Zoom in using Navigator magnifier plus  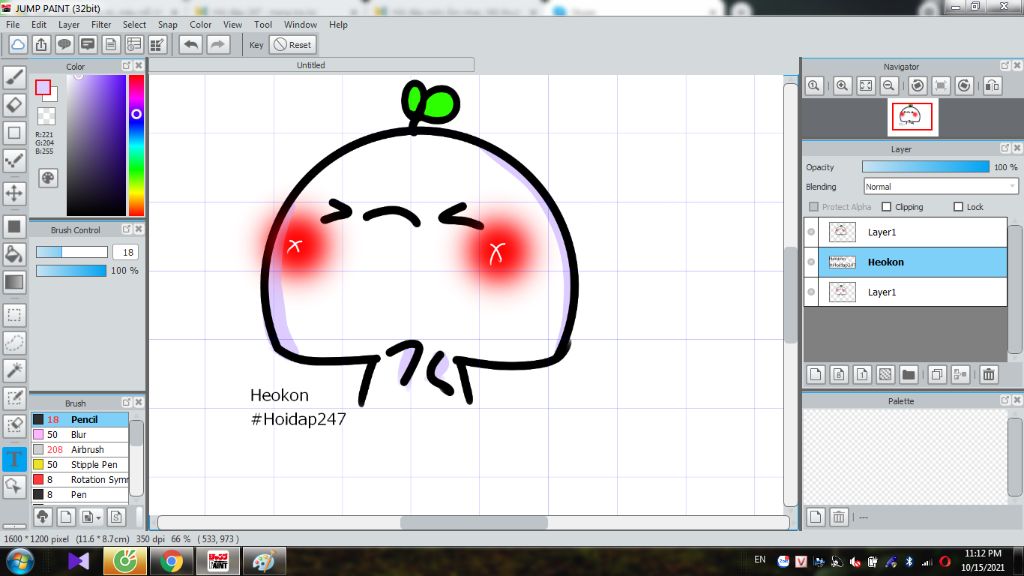(842, 86)
